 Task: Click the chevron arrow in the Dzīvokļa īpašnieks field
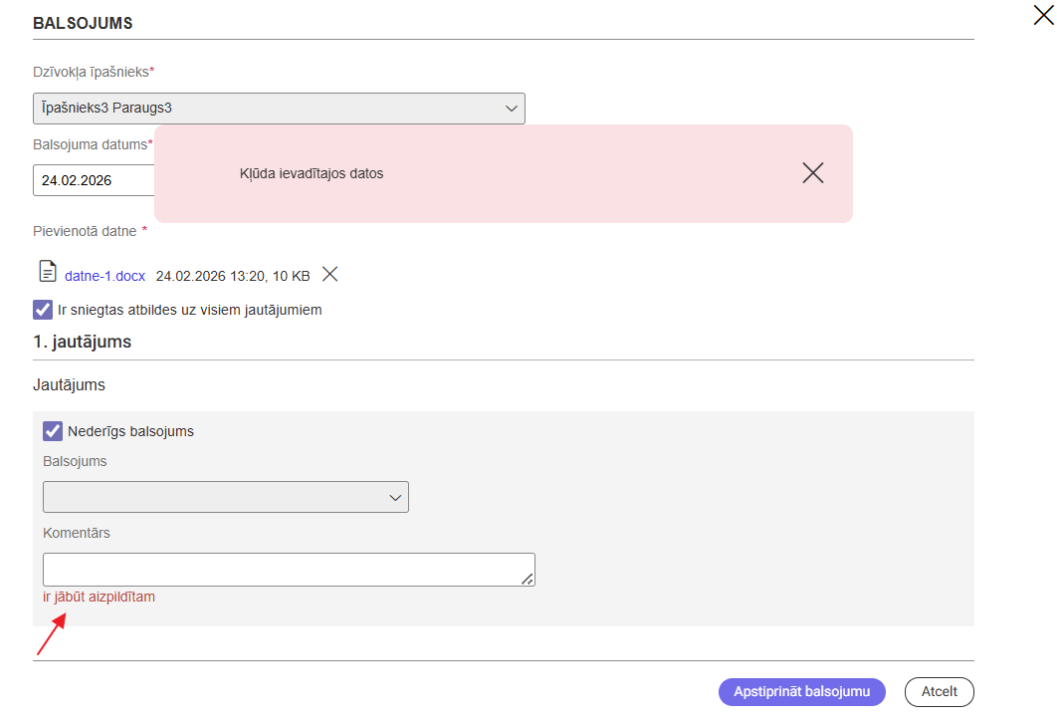pyautogui.click(x=511, y=108)
